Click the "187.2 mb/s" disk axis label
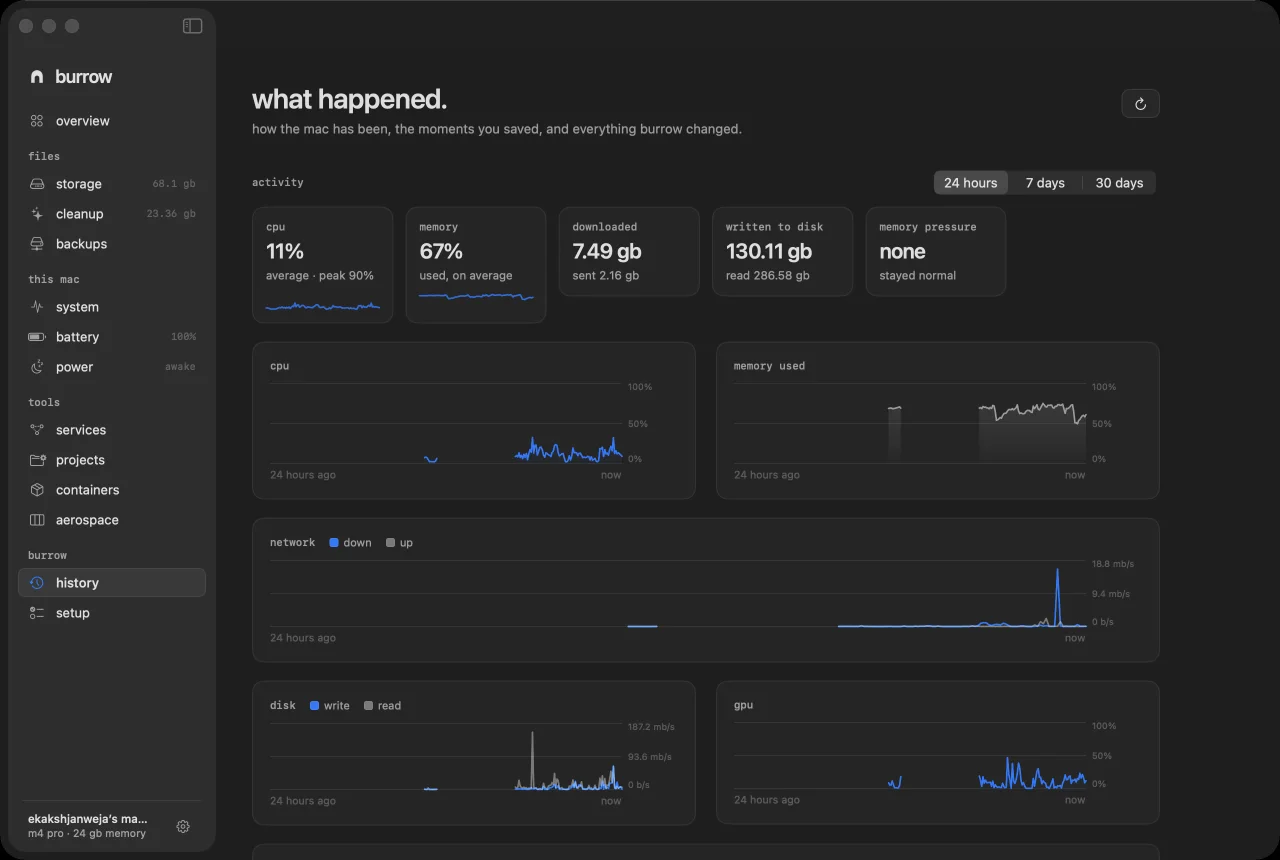This screenshot has width=1280, height=860. point(652,727)
